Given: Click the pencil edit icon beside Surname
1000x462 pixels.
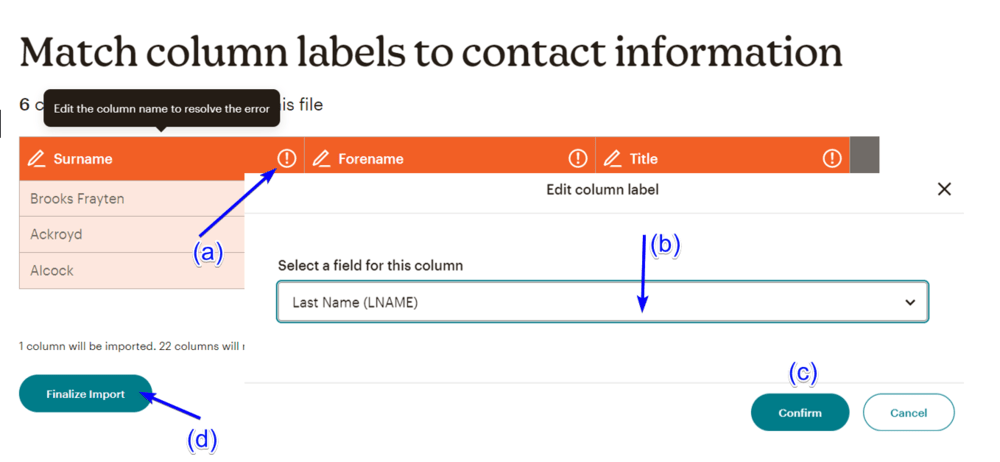Looking at the screenshot, I should coord(37,159).
